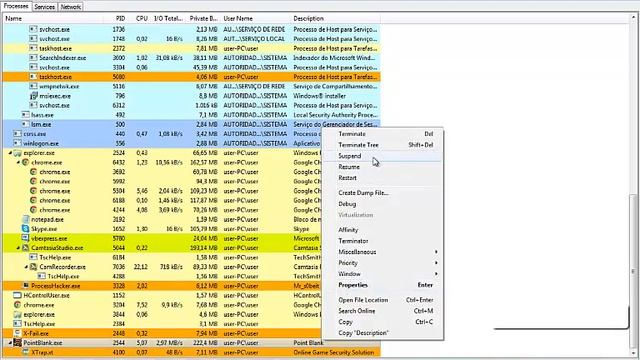Click chrome.exe icon with PID 5504
Viewport: 640px width, 360px height.
tap(33, 191)
